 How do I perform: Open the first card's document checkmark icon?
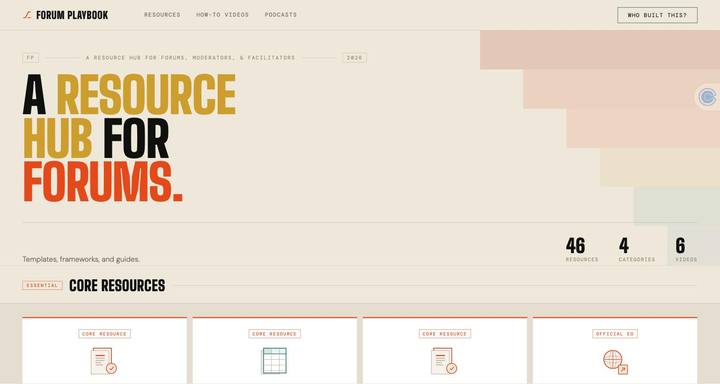[104, 361]
